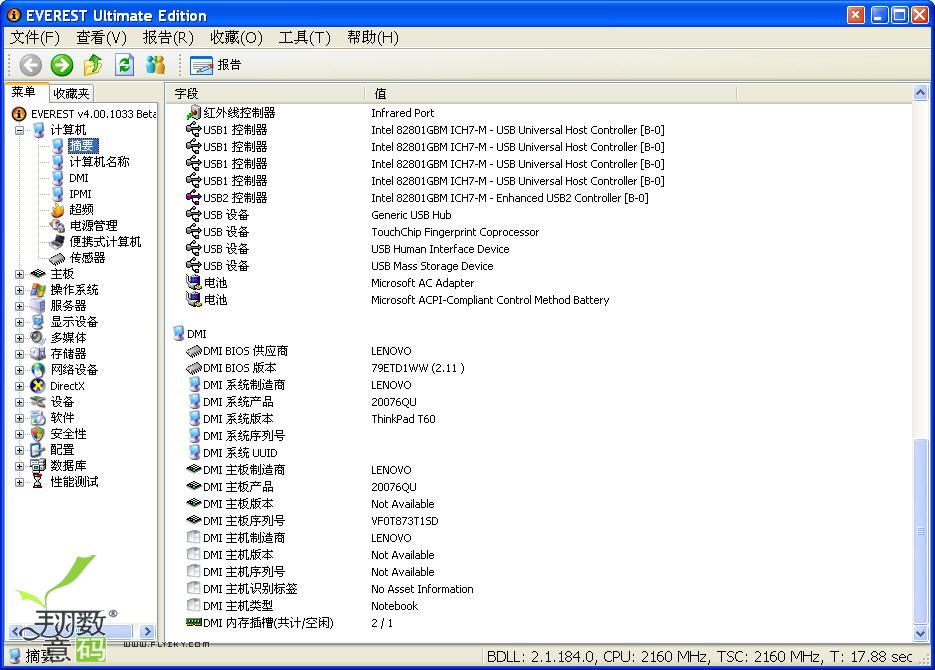Open the 工具(T) menu

click(x=304, y=38)
